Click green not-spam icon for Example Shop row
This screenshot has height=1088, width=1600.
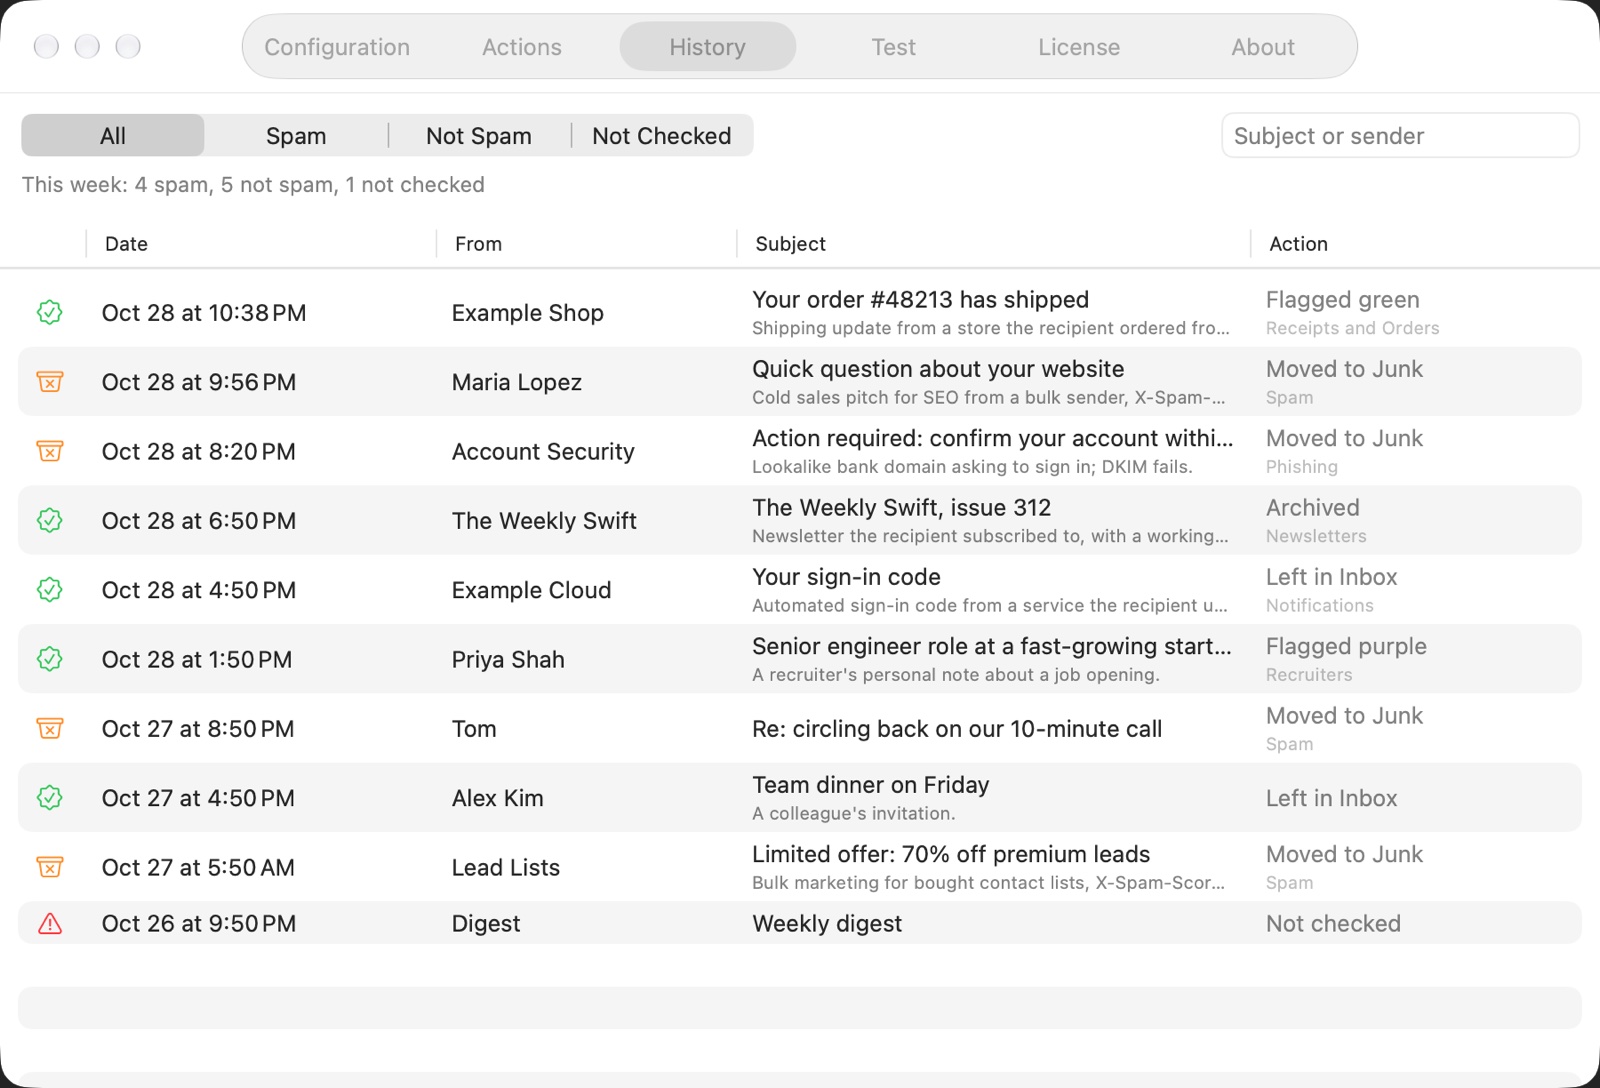(50, 313)
